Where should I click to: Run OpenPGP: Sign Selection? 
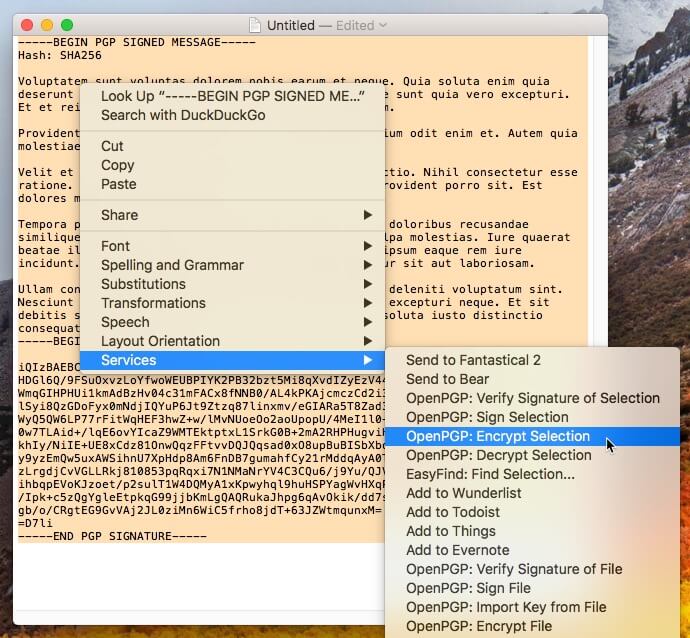pos(532,417)
